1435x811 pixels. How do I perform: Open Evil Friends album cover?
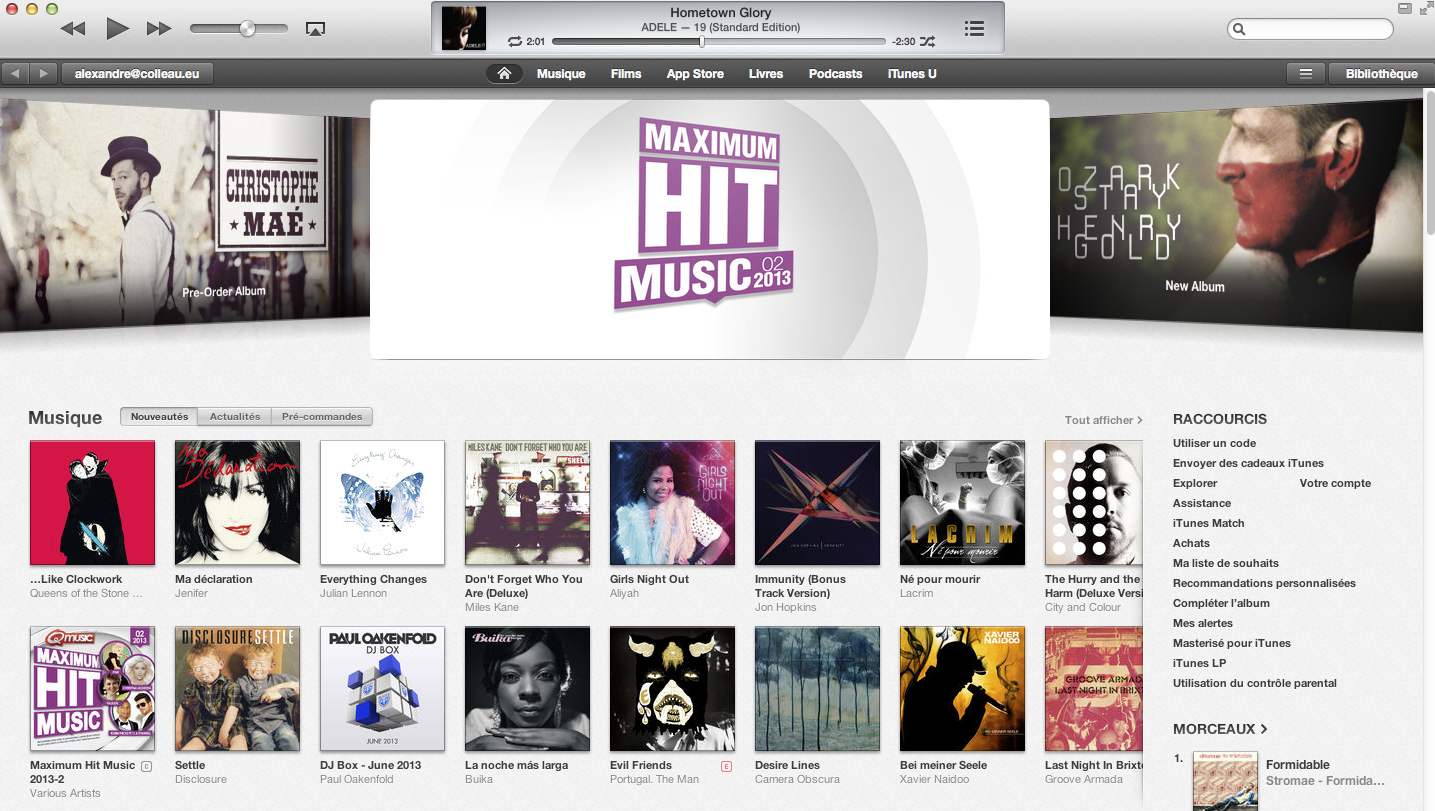click(x=672, y=689)
